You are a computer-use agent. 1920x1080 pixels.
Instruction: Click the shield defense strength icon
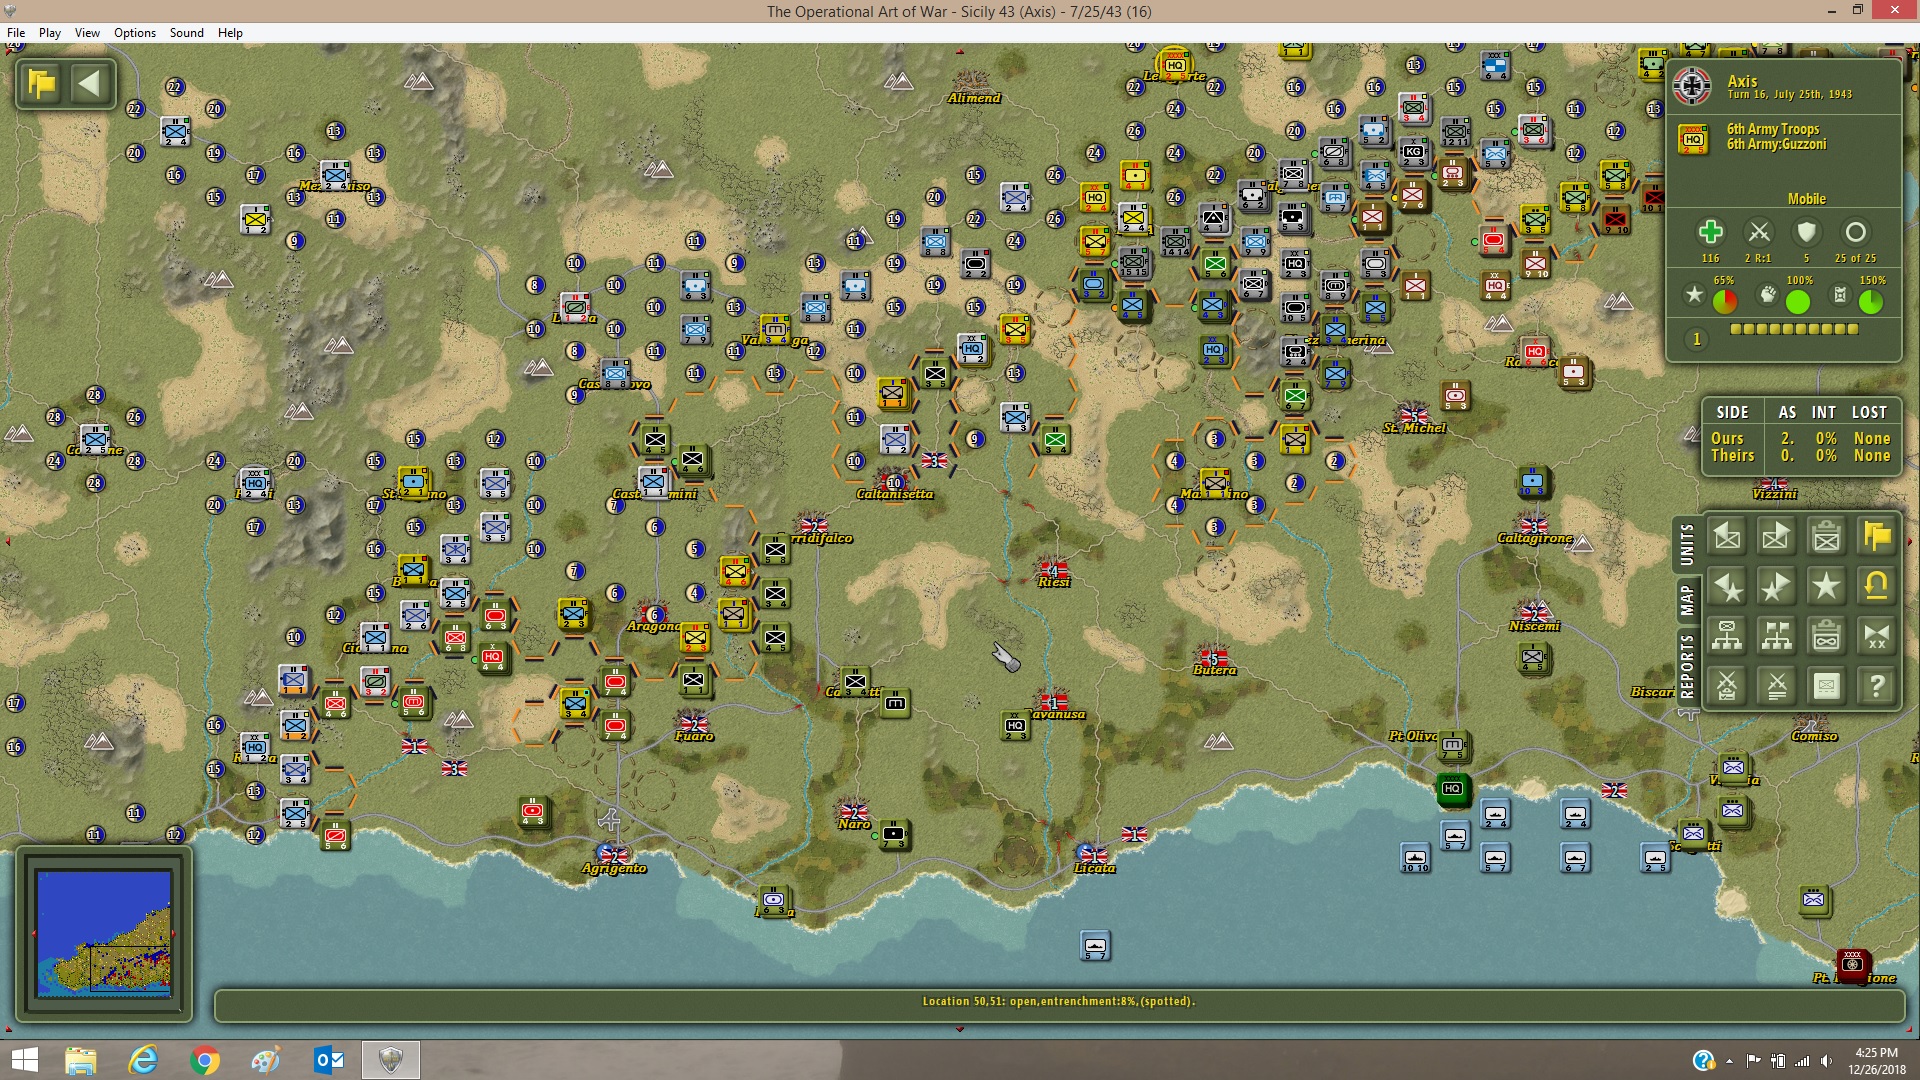pyautogui.click(x=1806, y=232)
